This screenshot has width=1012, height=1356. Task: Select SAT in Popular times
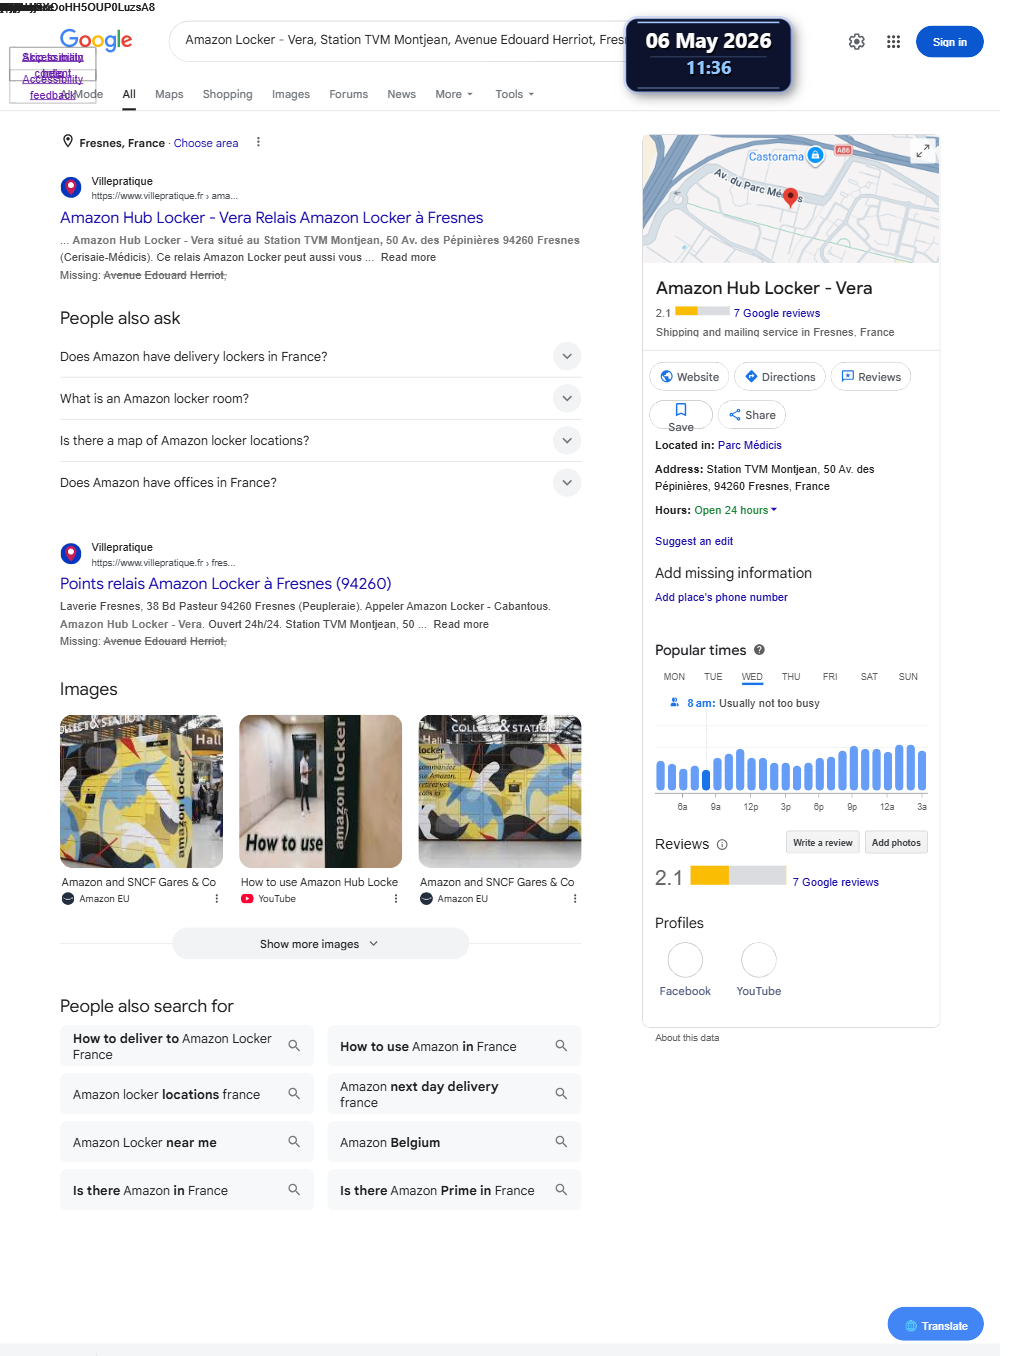pos(869,677)
